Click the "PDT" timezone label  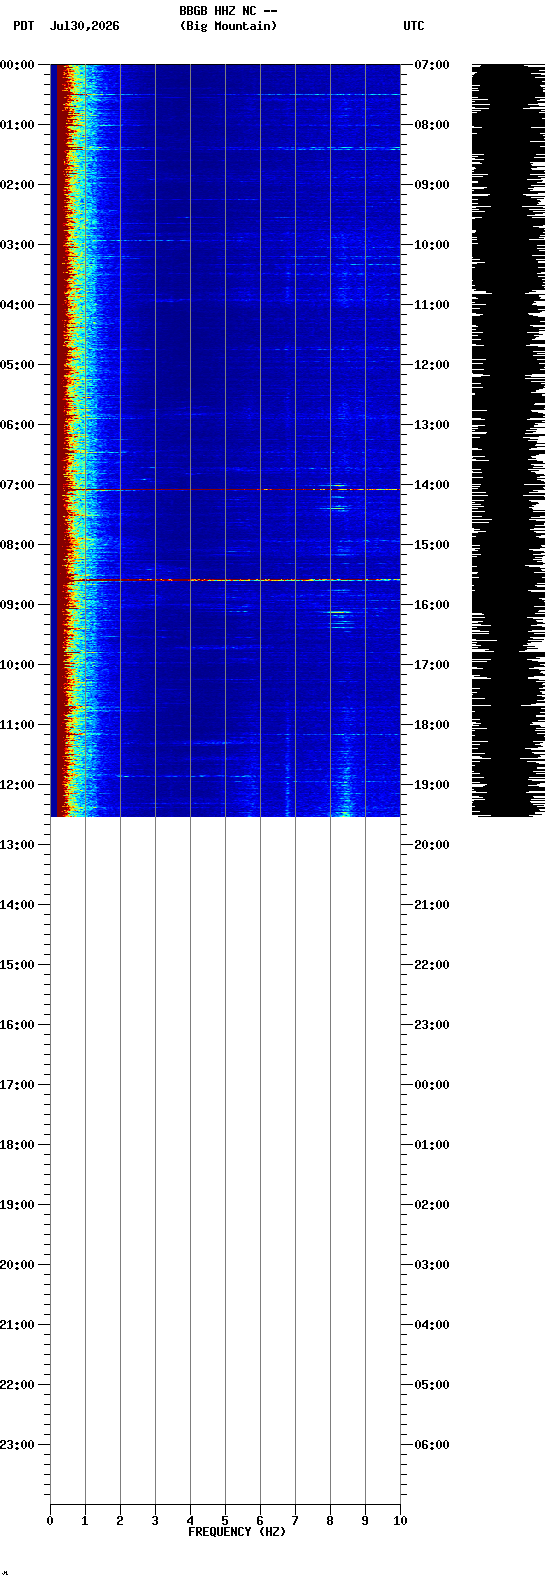tap(23, 26)
